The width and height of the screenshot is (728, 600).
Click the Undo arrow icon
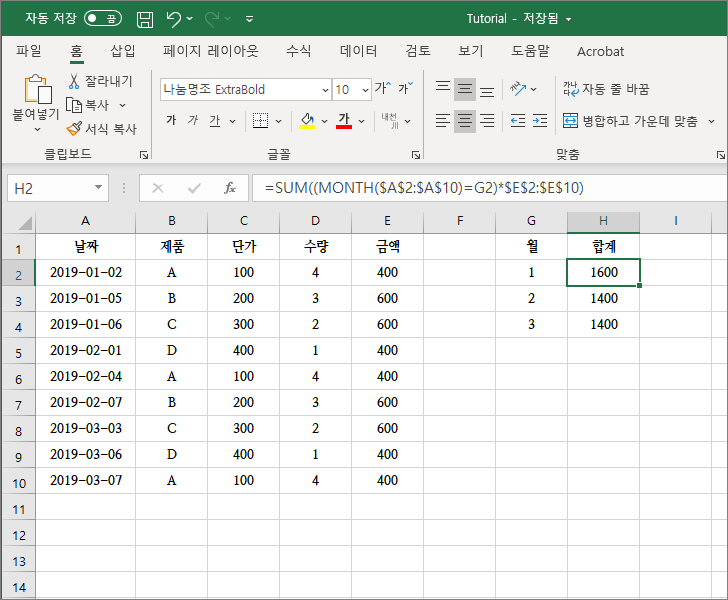[173, 19]
